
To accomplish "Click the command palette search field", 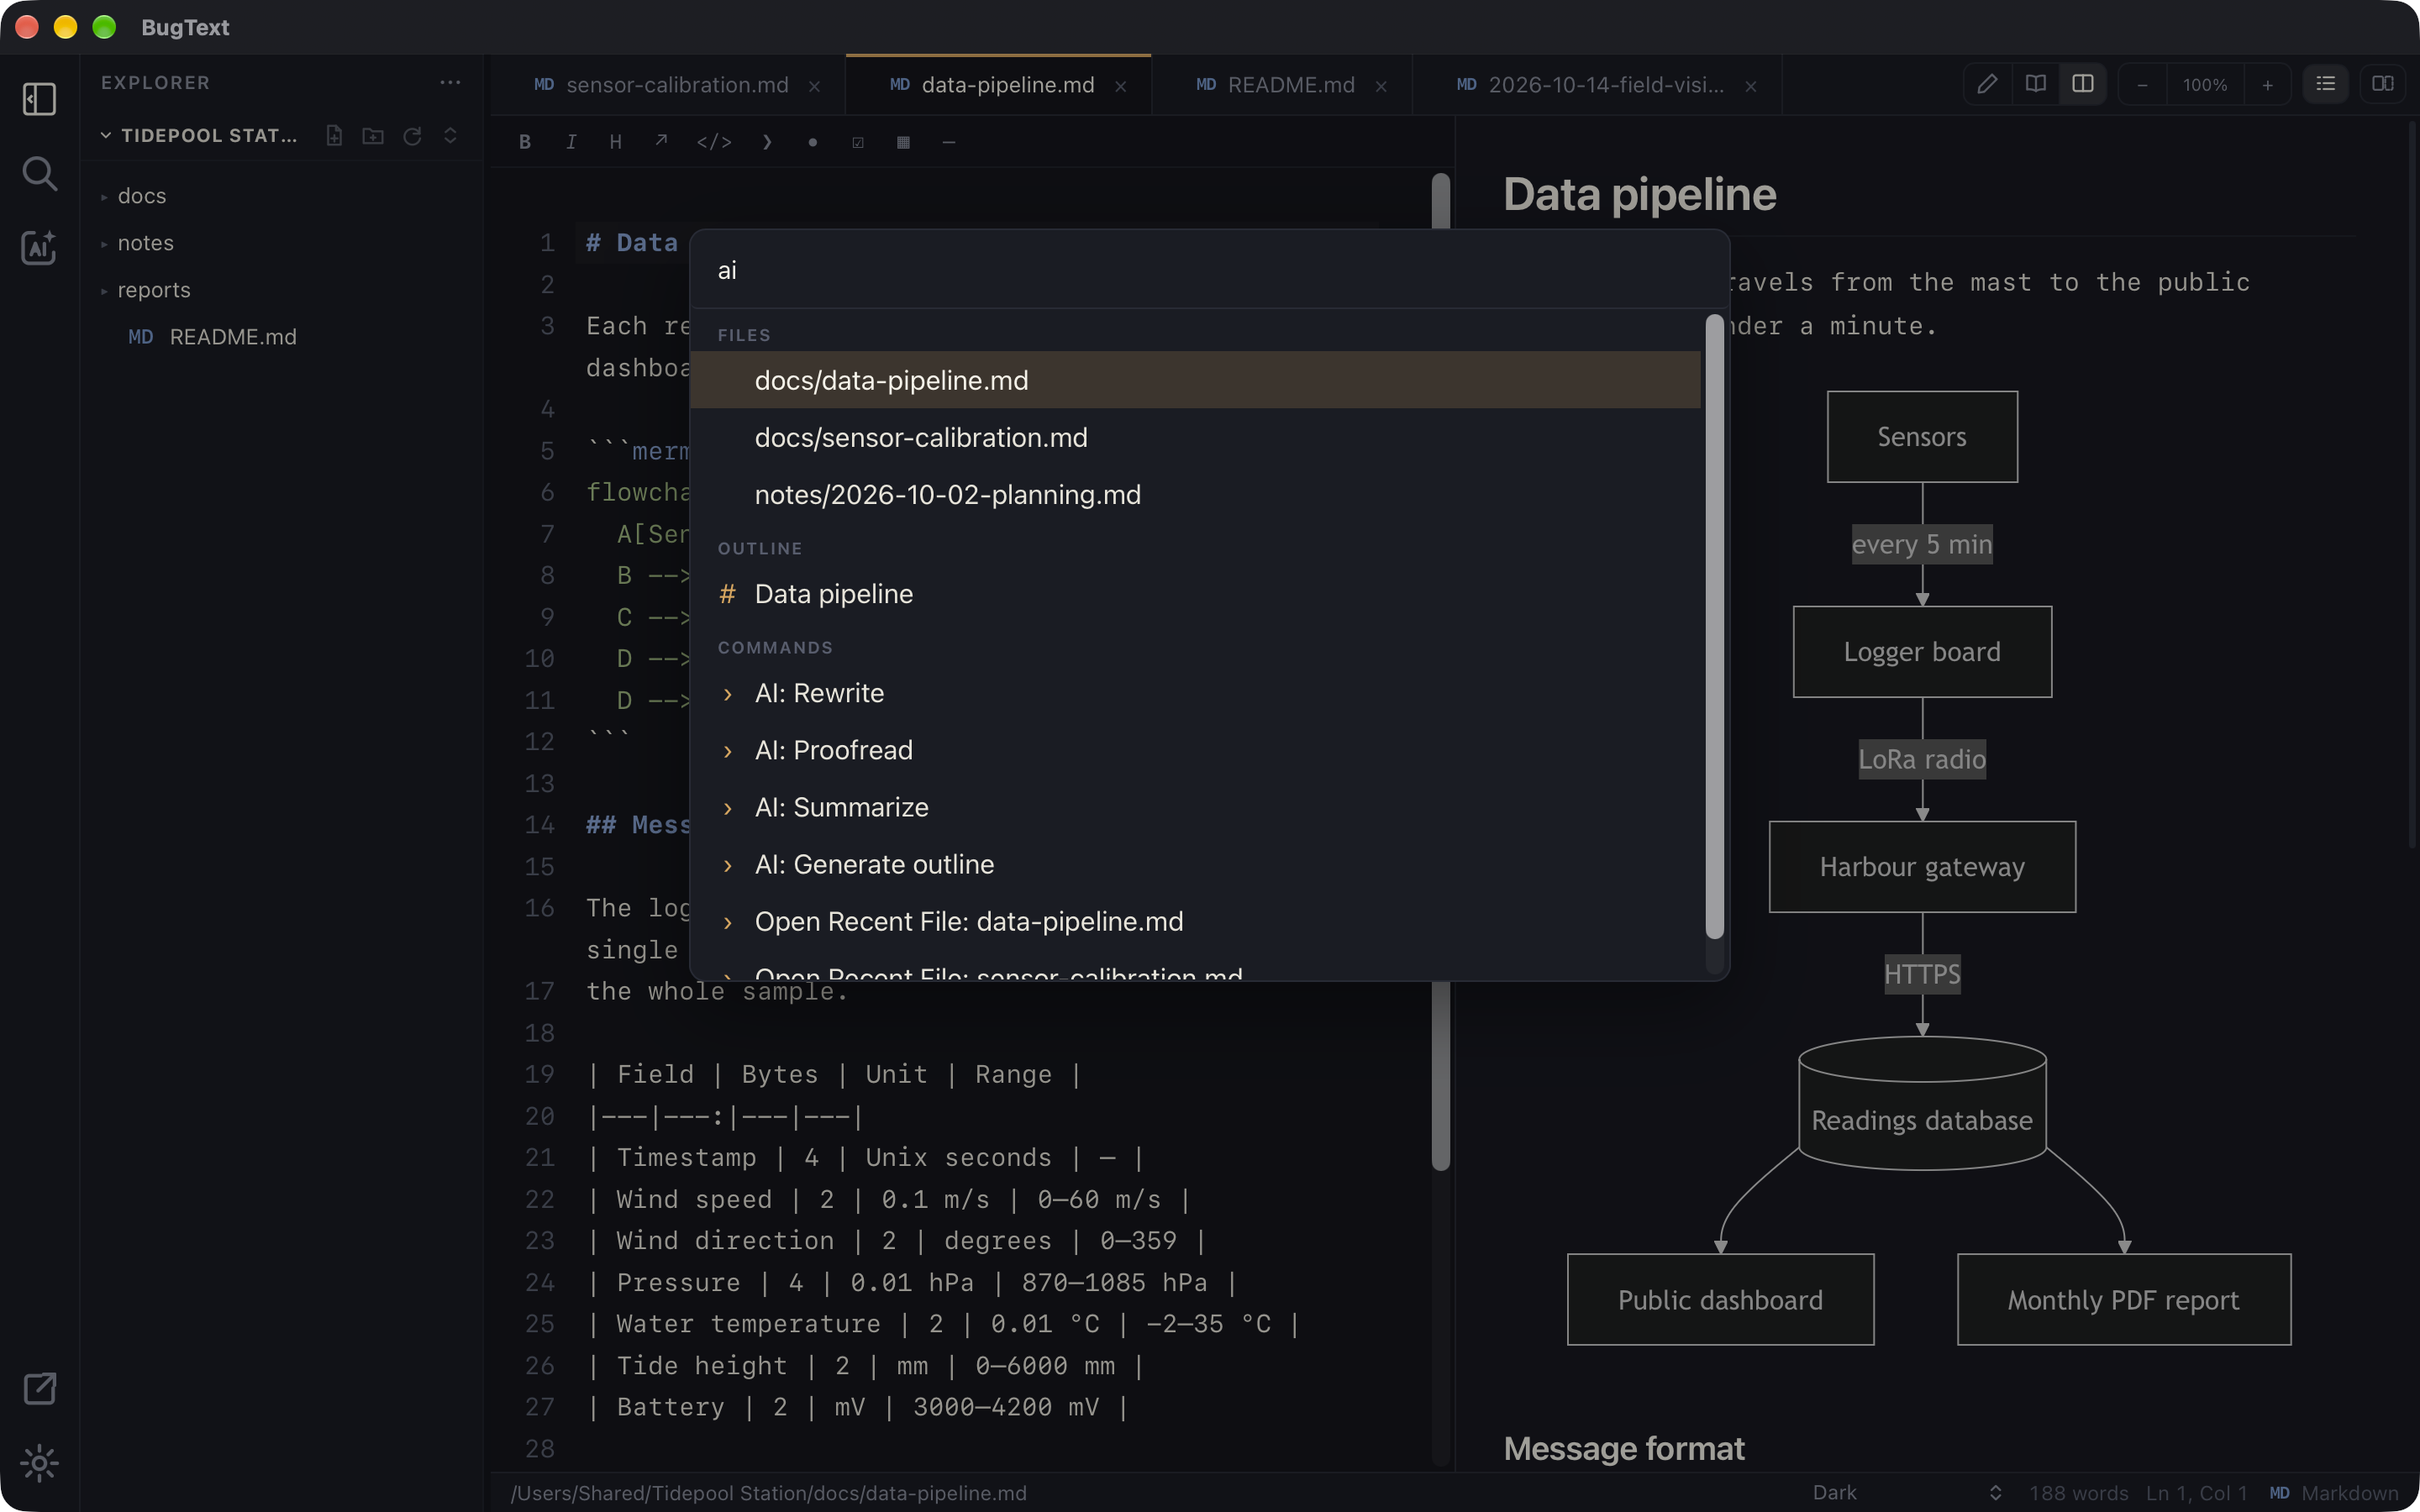I will tap(1209, 270).
